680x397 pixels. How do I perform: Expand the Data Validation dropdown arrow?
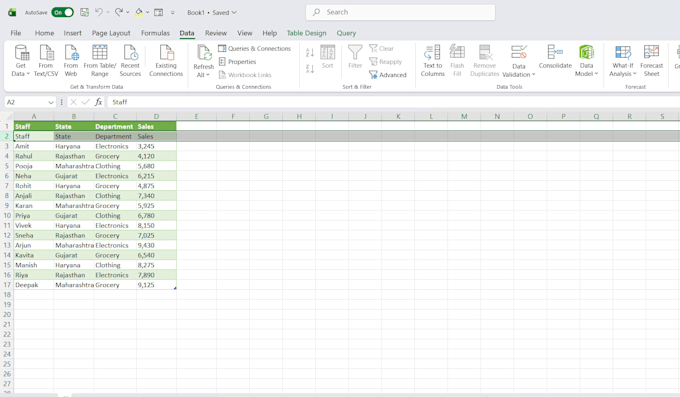click(x=533, y=75)
